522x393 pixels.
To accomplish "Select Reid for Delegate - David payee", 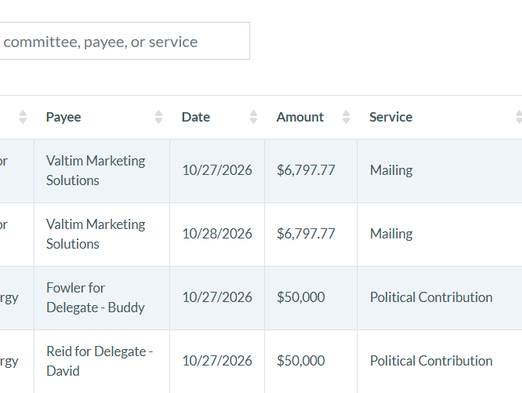I will coord(99,361).
